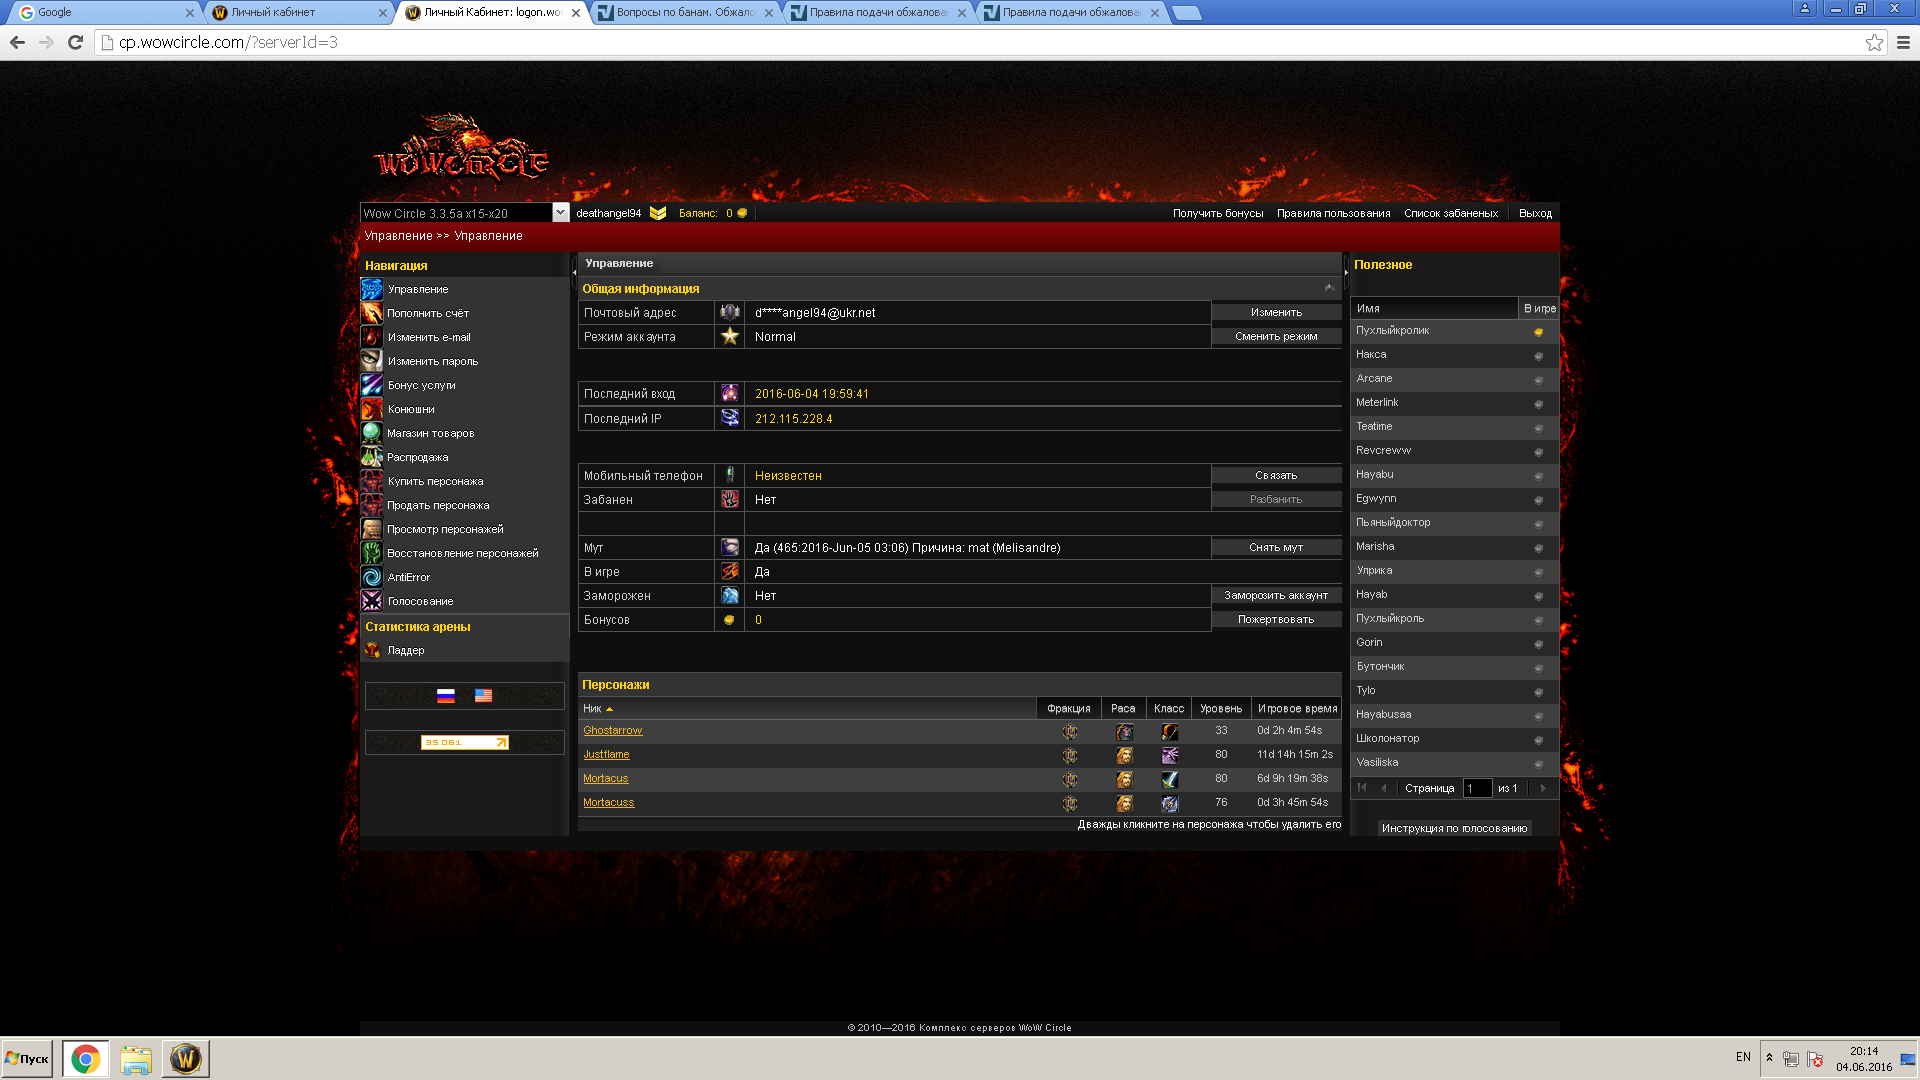Open the World of Warcraft taskbar icon
The image size is (1920, 1080).
(x=186, y=1059)
